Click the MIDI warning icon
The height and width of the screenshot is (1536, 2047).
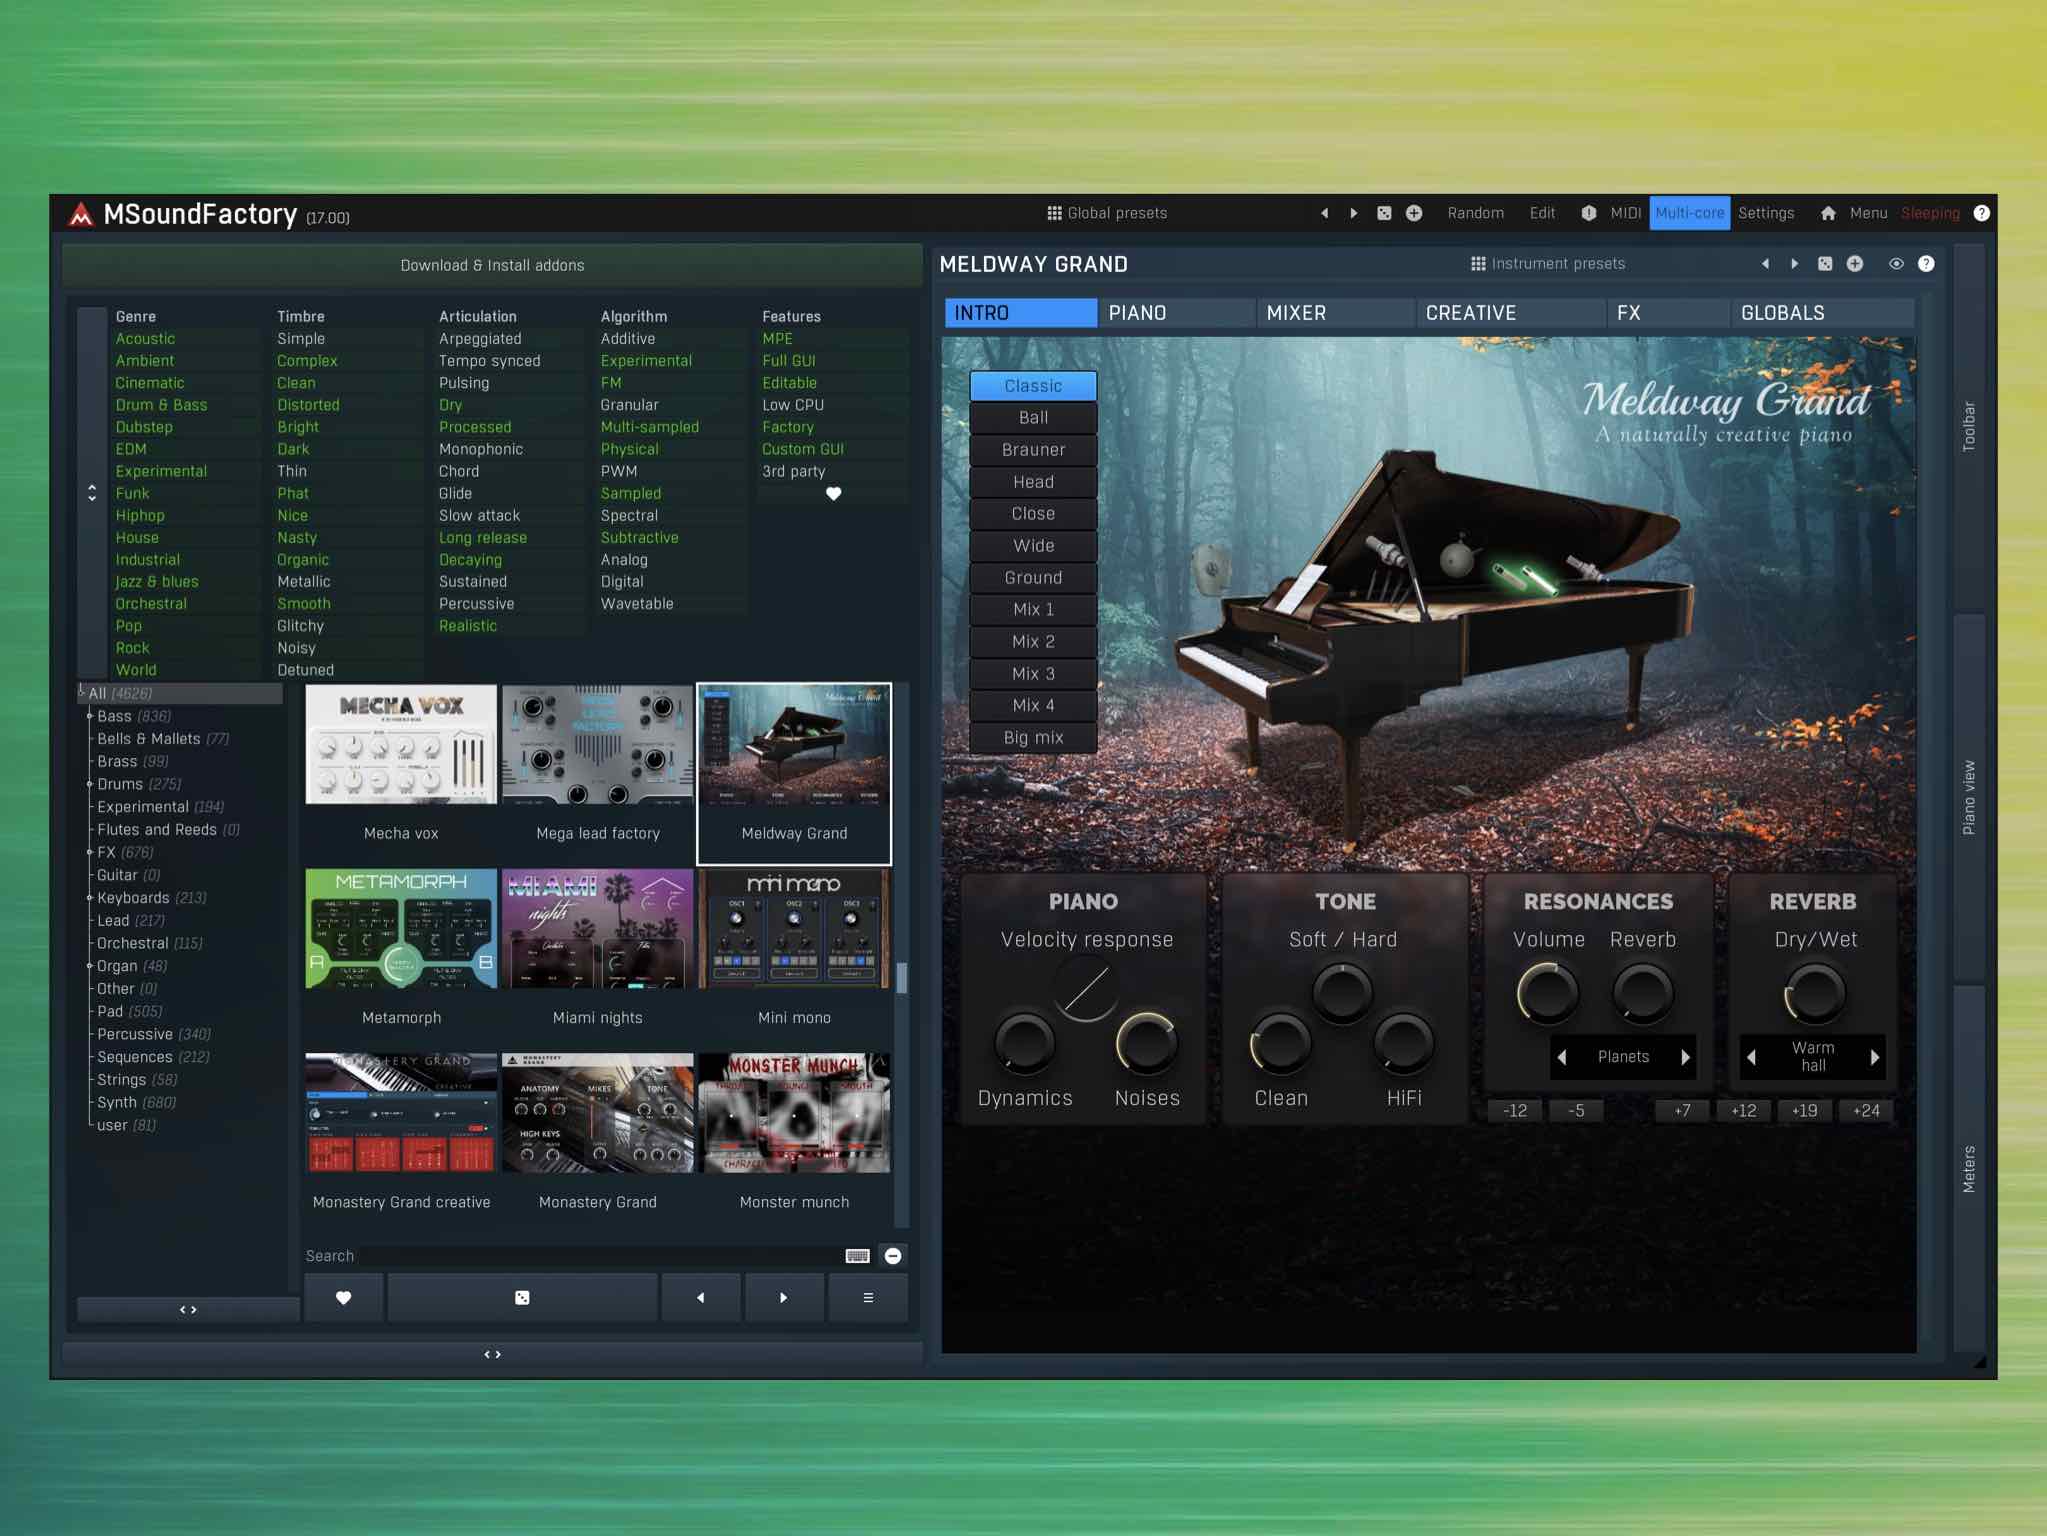tap(1589, 213)
